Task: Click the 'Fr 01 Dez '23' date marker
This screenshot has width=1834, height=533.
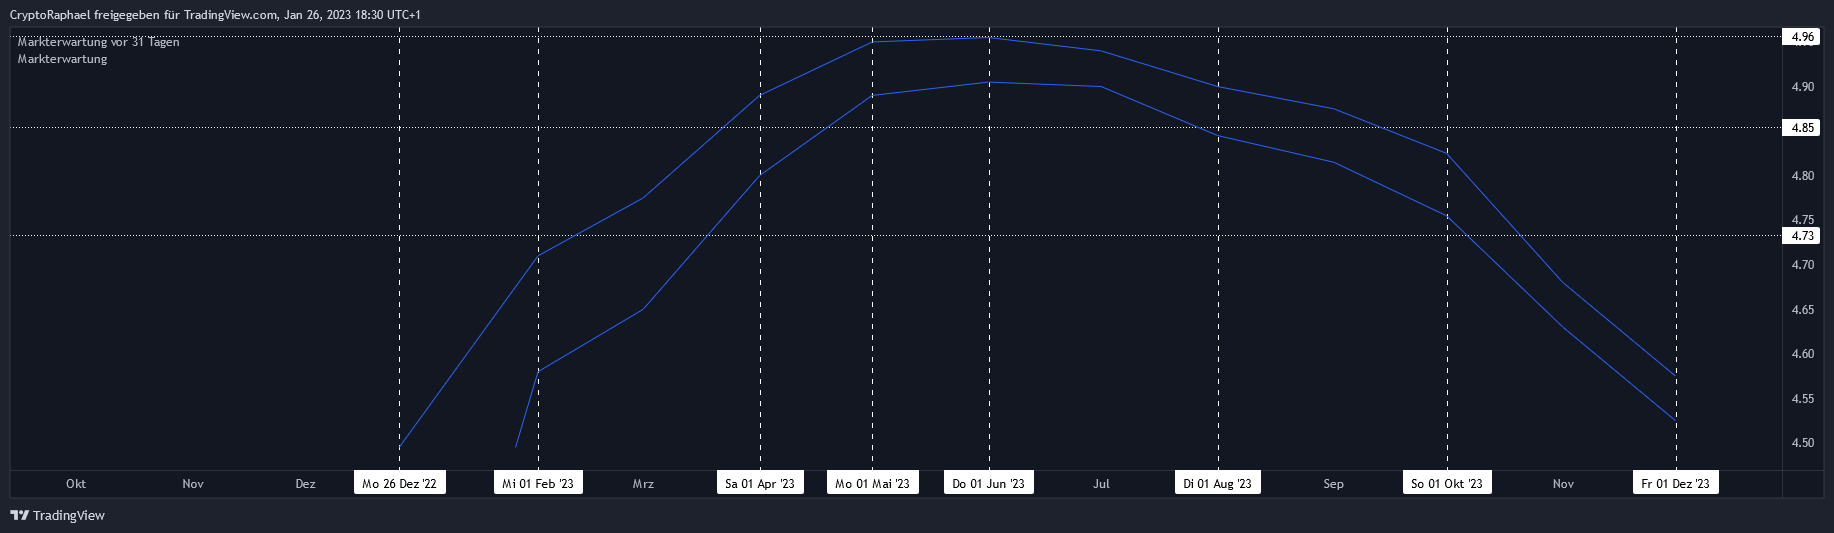Action: coord(1676,483)
